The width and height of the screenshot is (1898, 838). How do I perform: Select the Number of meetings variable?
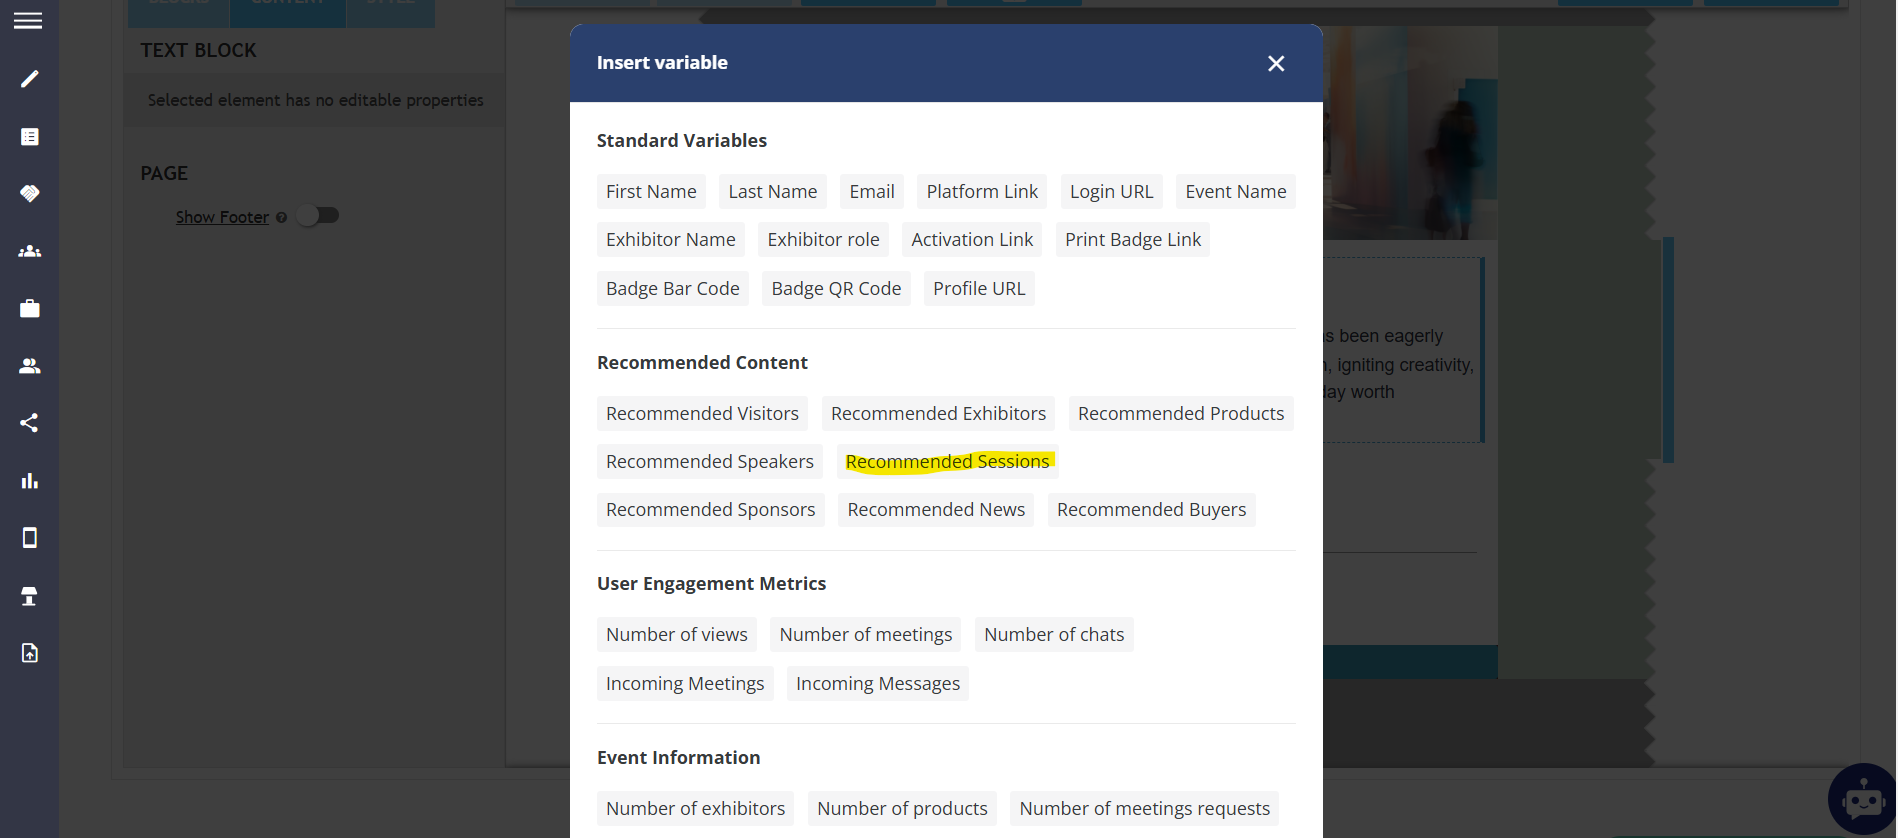pos(865,635)
